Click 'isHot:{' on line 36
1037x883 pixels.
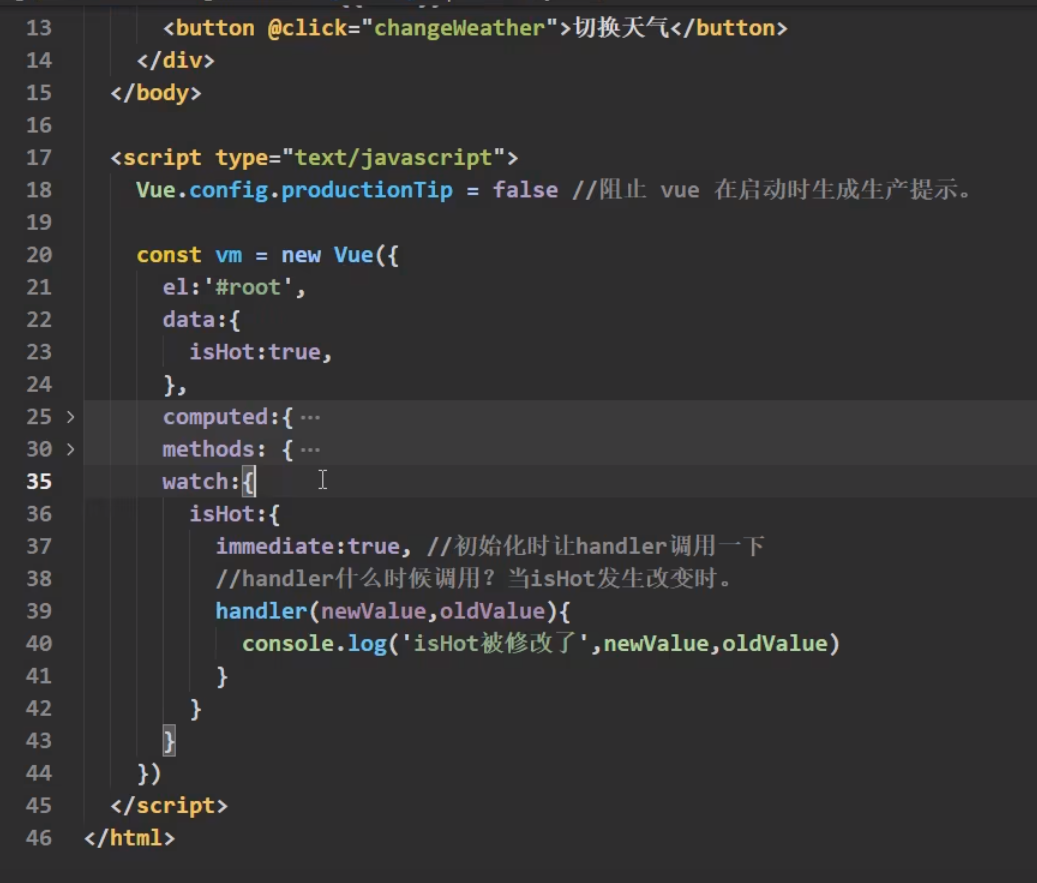pos(235,514)
